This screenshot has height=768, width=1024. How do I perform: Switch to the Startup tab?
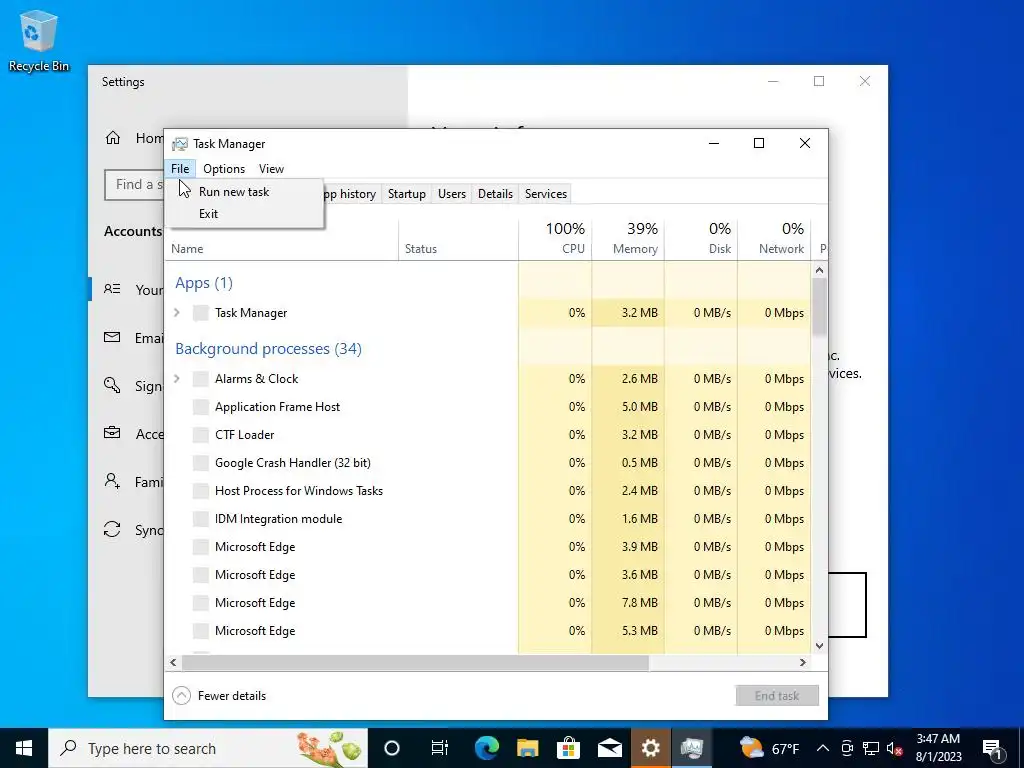pyautogui.click(x=406, y=194)
